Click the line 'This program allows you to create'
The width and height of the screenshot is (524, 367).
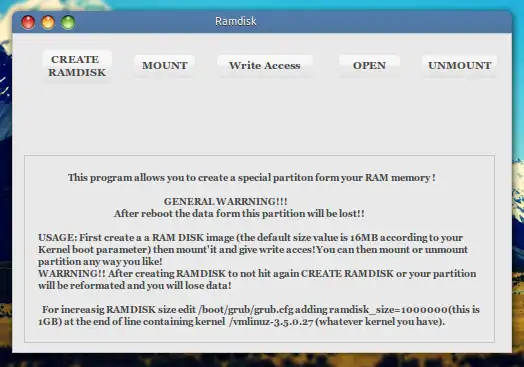point(252,177)
